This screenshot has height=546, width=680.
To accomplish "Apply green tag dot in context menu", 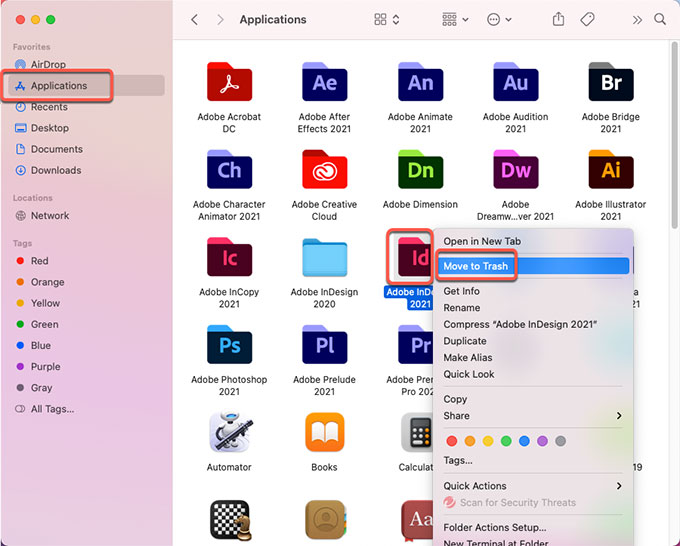I will tap(506, 441).
